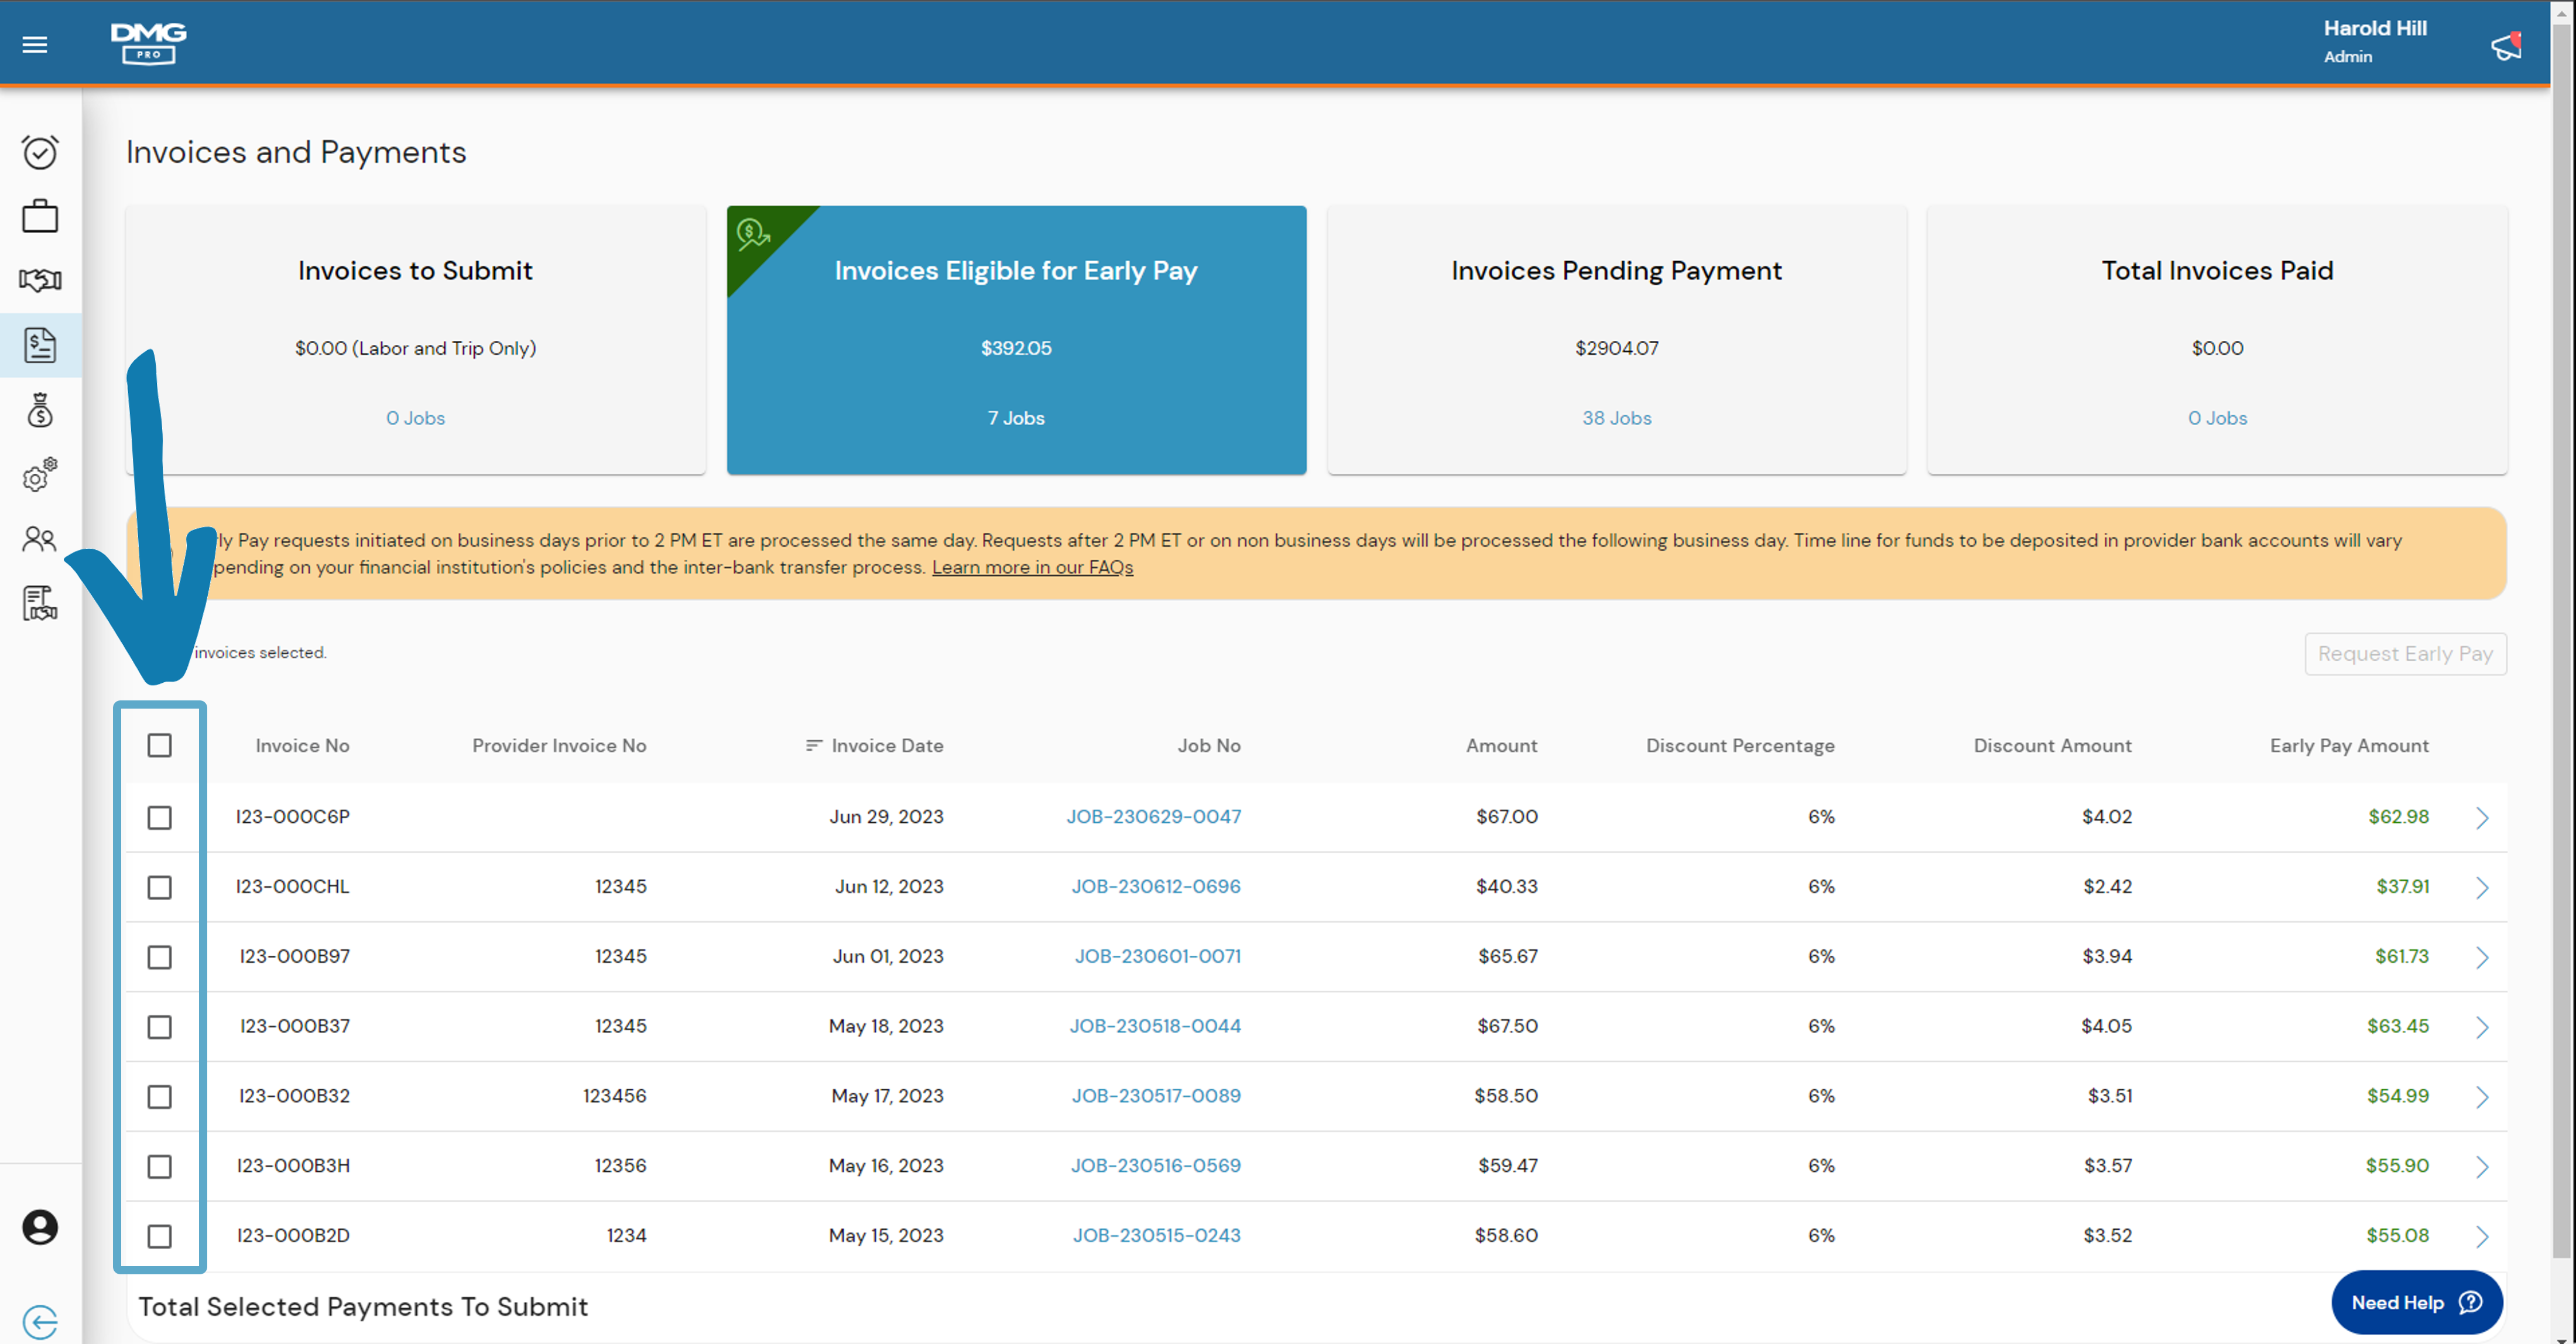The width and height of the screenshot is (2576, 1344).
Task: Select the timer/schedule icon in sidebar
Action: [x=40, y=152]
